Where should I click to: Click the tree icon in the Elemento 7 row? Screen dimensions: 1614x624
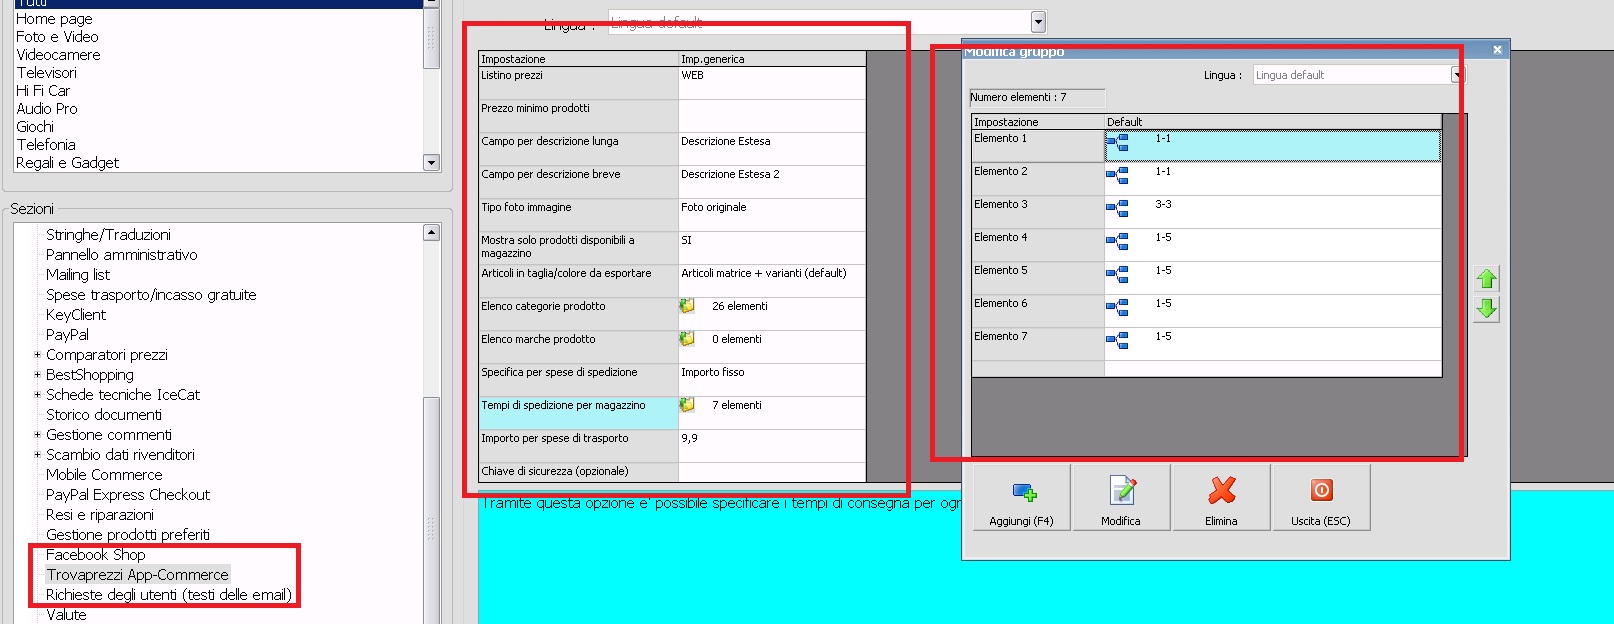click(x=1117, y=341)
